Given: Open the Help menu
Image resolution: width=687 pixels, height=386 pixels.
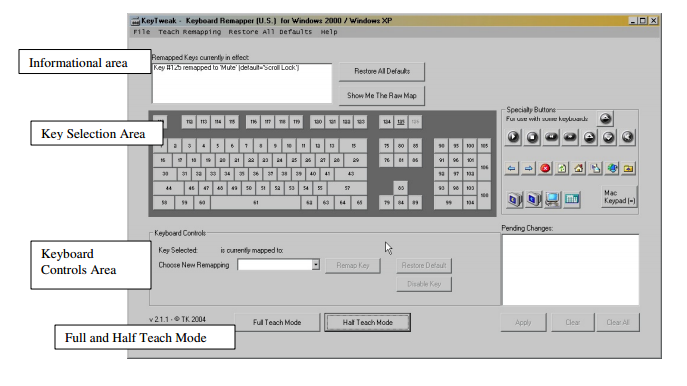Looking at the screenshot, I should pyautogui.click(x=329, y=32).
